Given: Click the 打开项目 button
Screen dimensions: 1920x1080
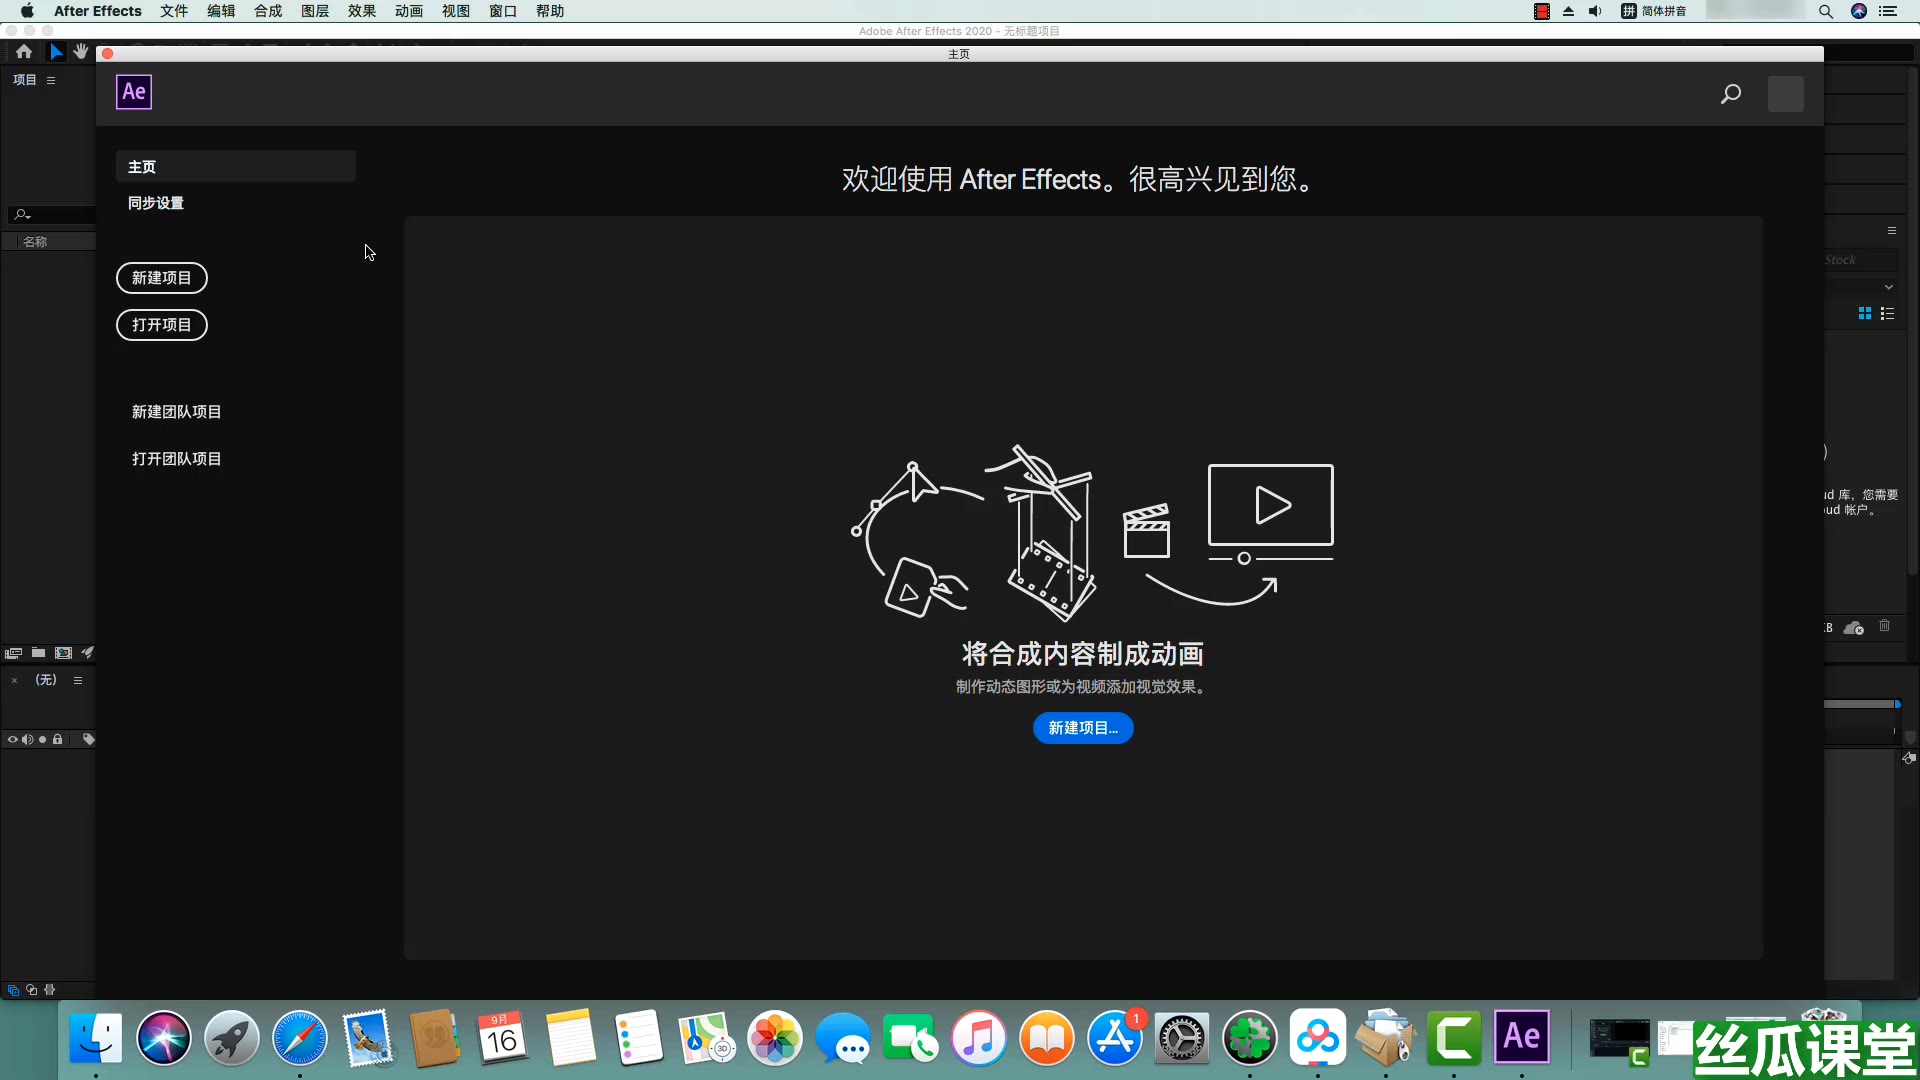Looking at the screenshot, I should point(162,325).
